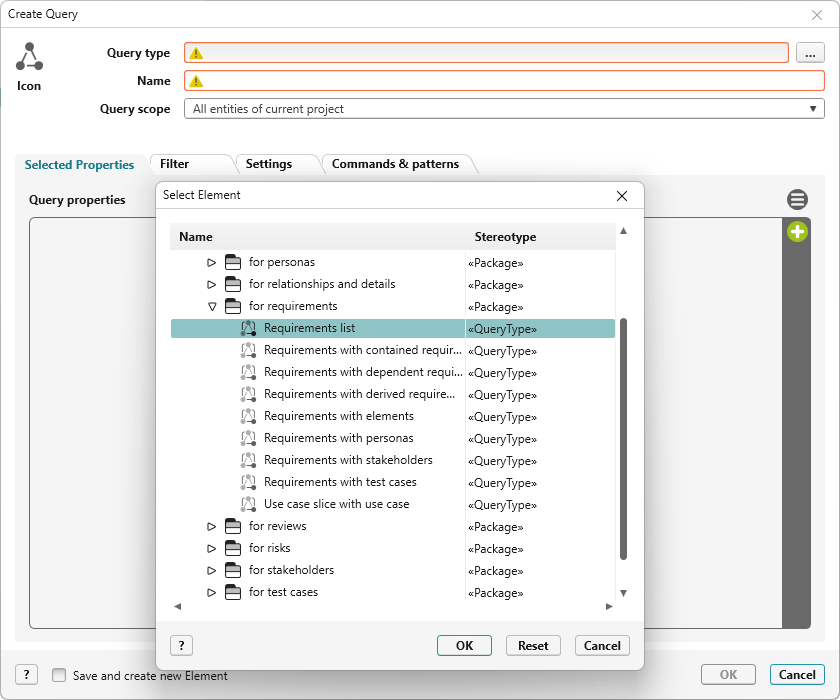This screenshot has height=700, width=840.
Task: Switch to the Selected Properties tab
Action: (x=79, y=165)
